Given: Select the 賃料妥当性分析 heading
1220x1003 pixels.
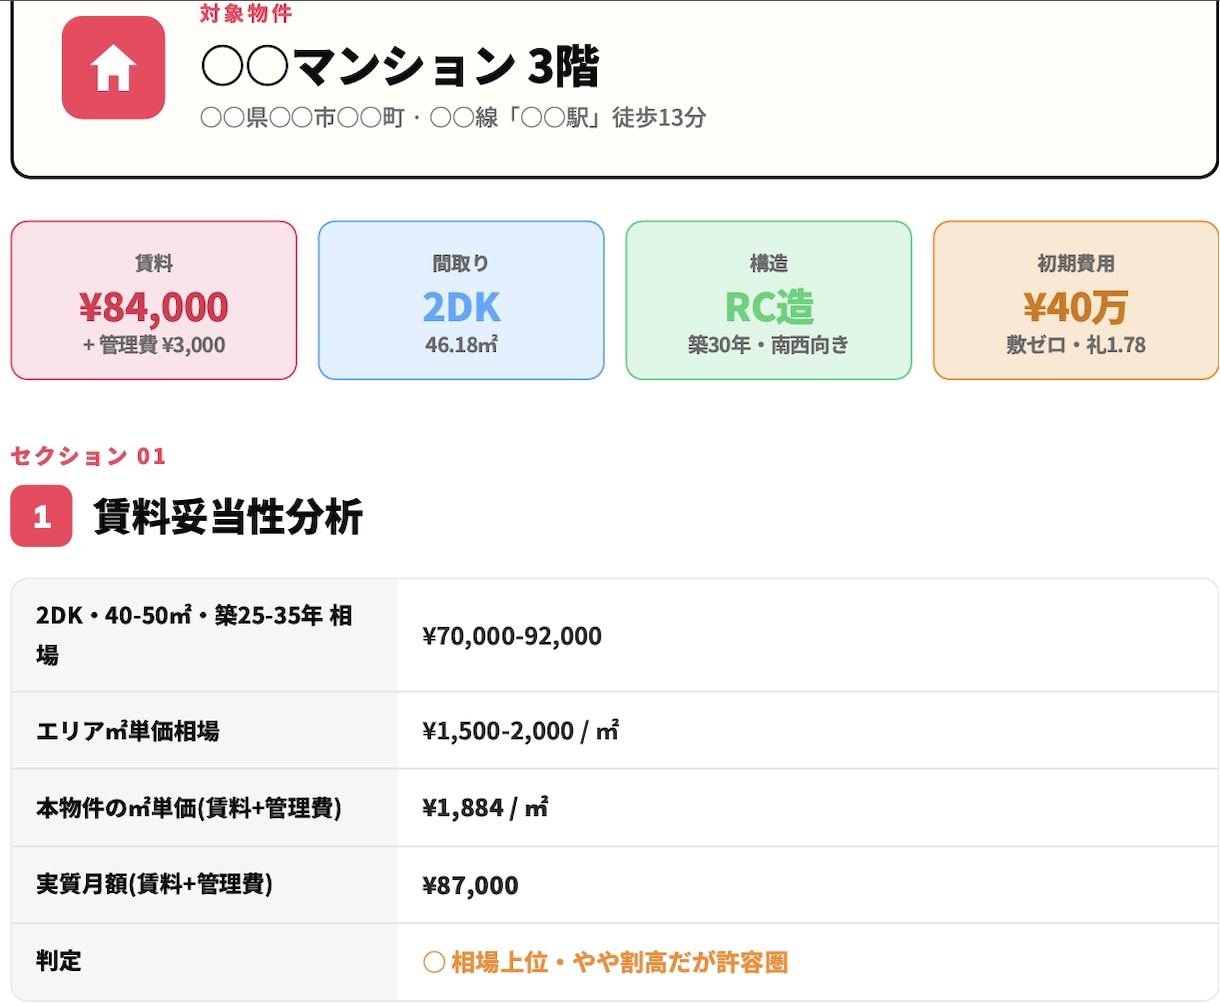Looking at the screenshot, I should [x=228, y=517].
